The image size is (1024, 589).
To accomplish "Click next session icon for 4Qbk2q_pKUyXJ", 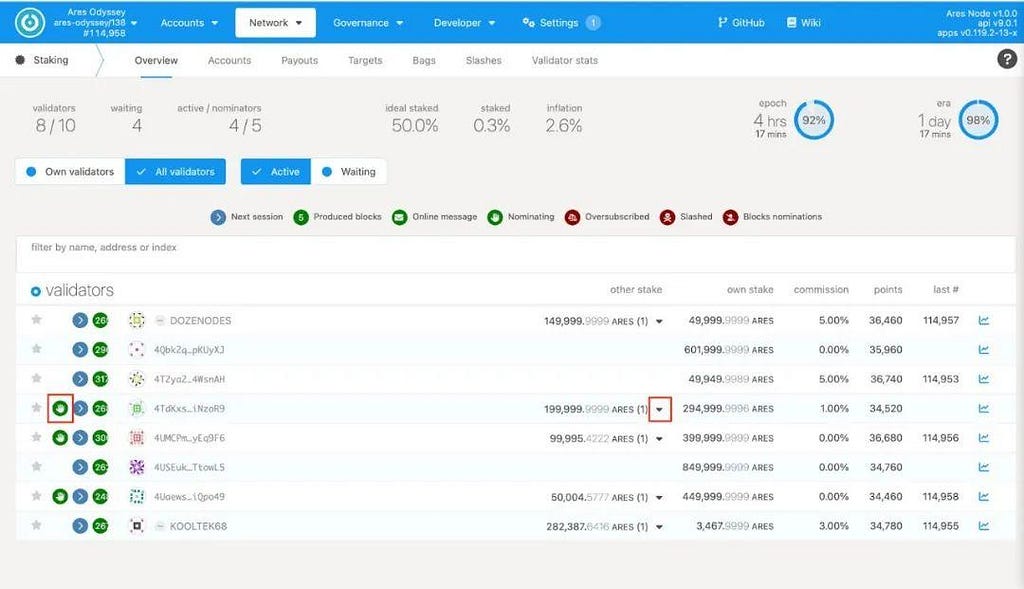I will click(80, 350).
